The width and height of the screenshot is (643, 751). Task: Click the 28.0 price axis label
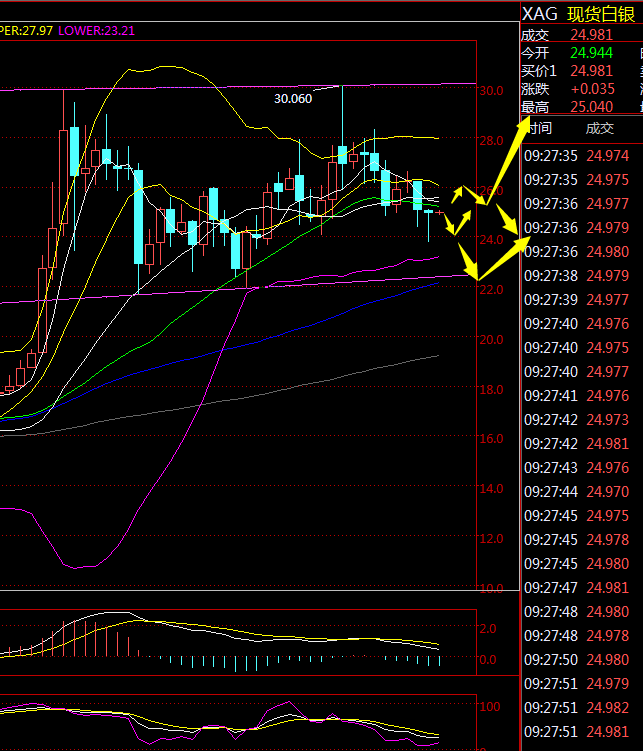tap(491, 141)
